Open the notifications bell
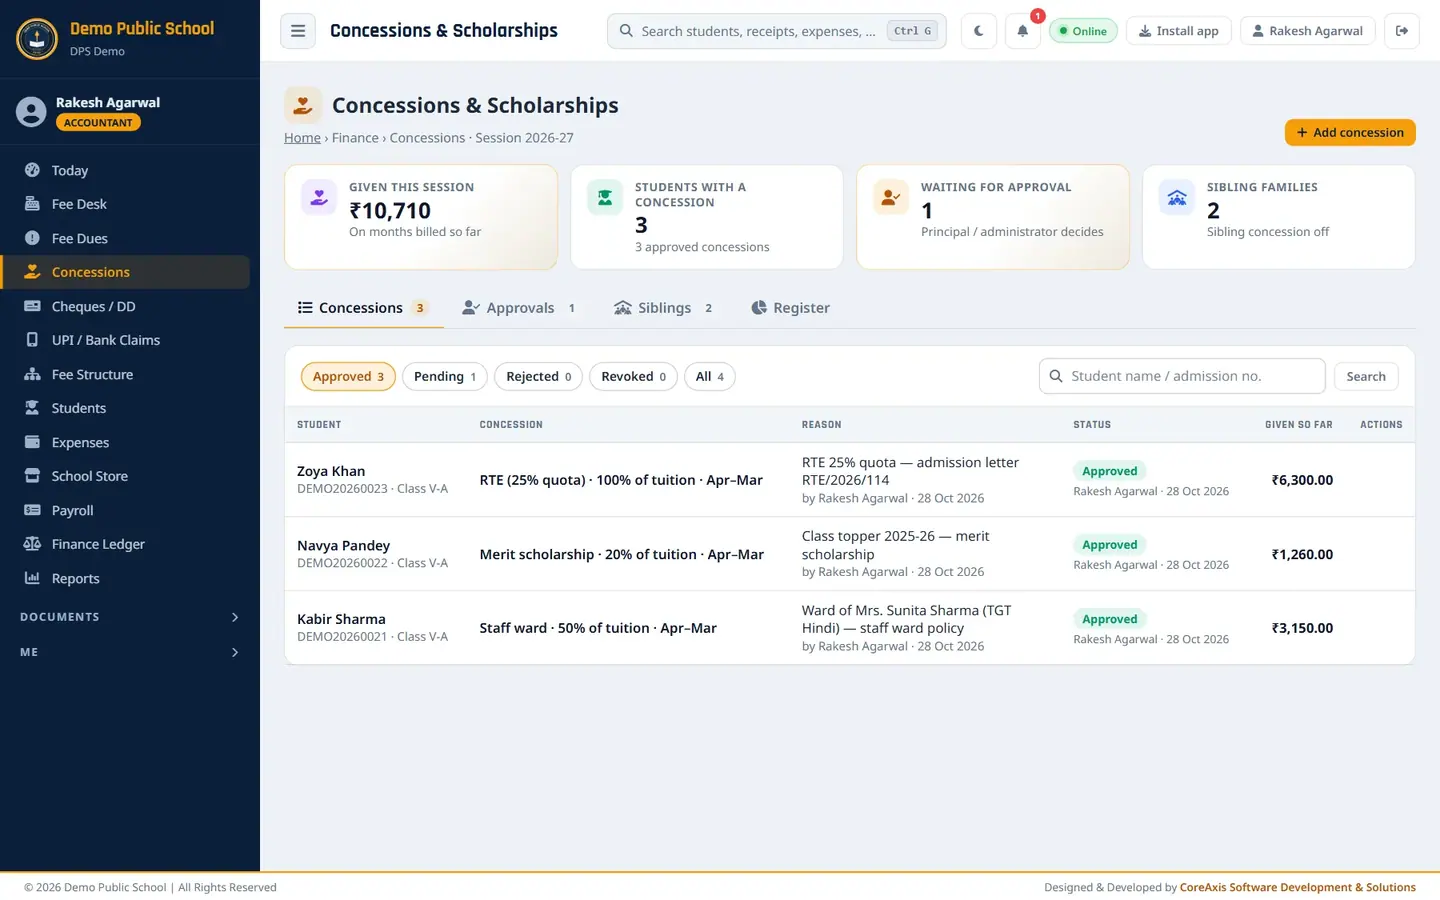 click(1022, 31)
